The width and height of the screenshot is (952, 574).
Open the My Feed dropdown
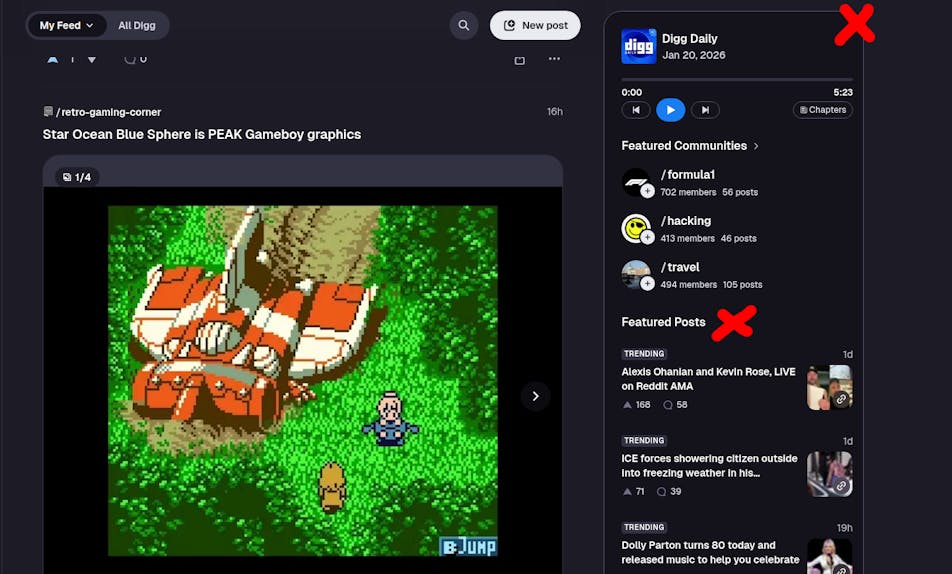coord(67,26)
